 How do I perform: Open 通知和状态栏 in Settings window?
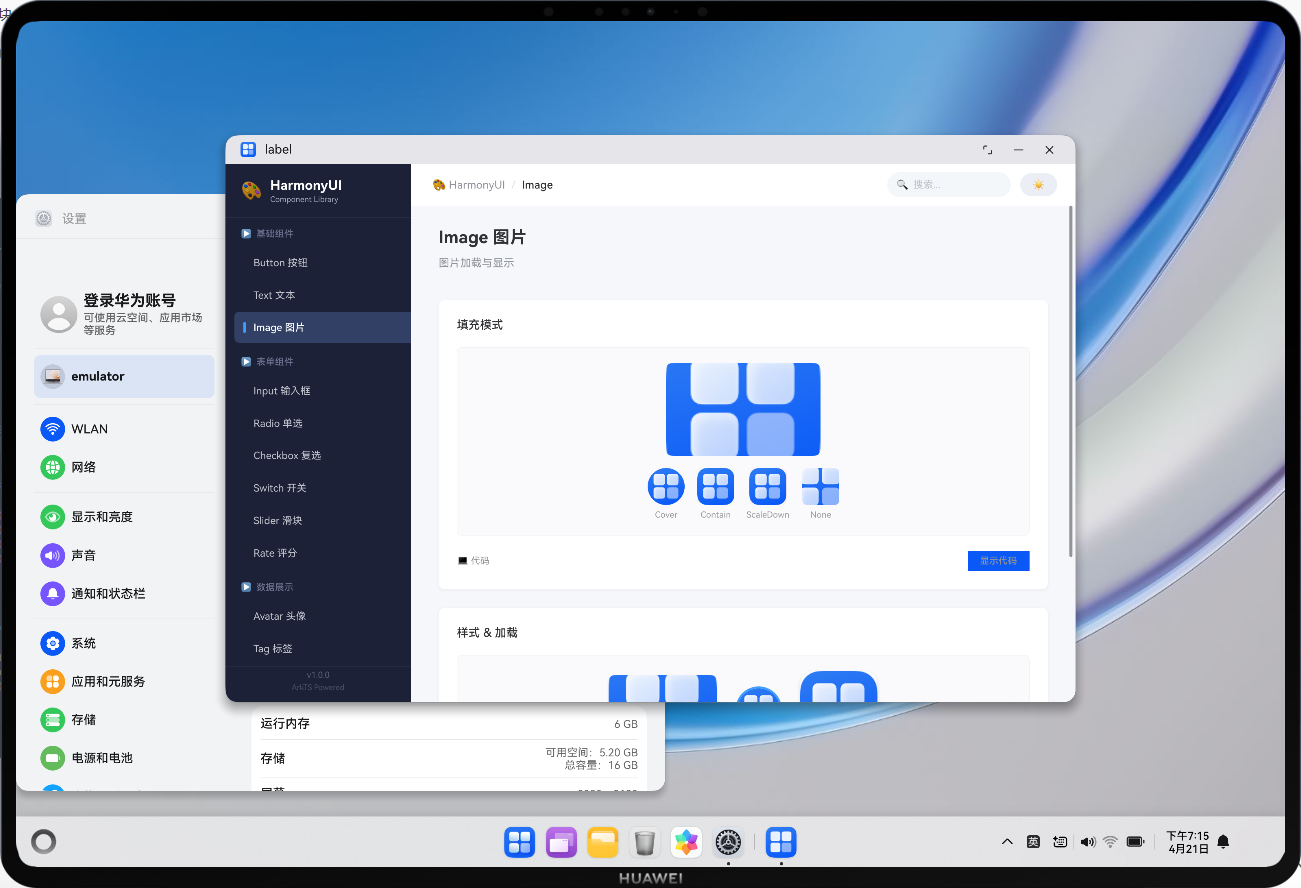pyautogui.click(x=124, y=593)
